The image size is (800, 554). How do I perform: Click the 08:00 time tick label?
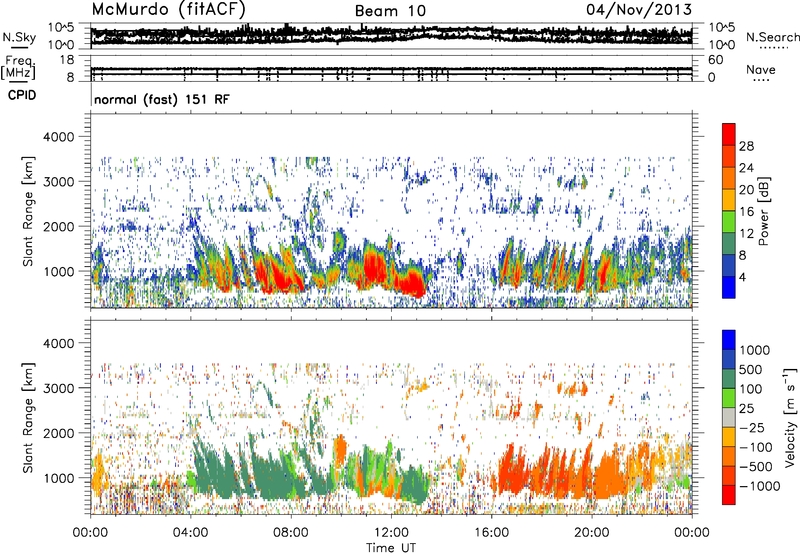[291, 533]
